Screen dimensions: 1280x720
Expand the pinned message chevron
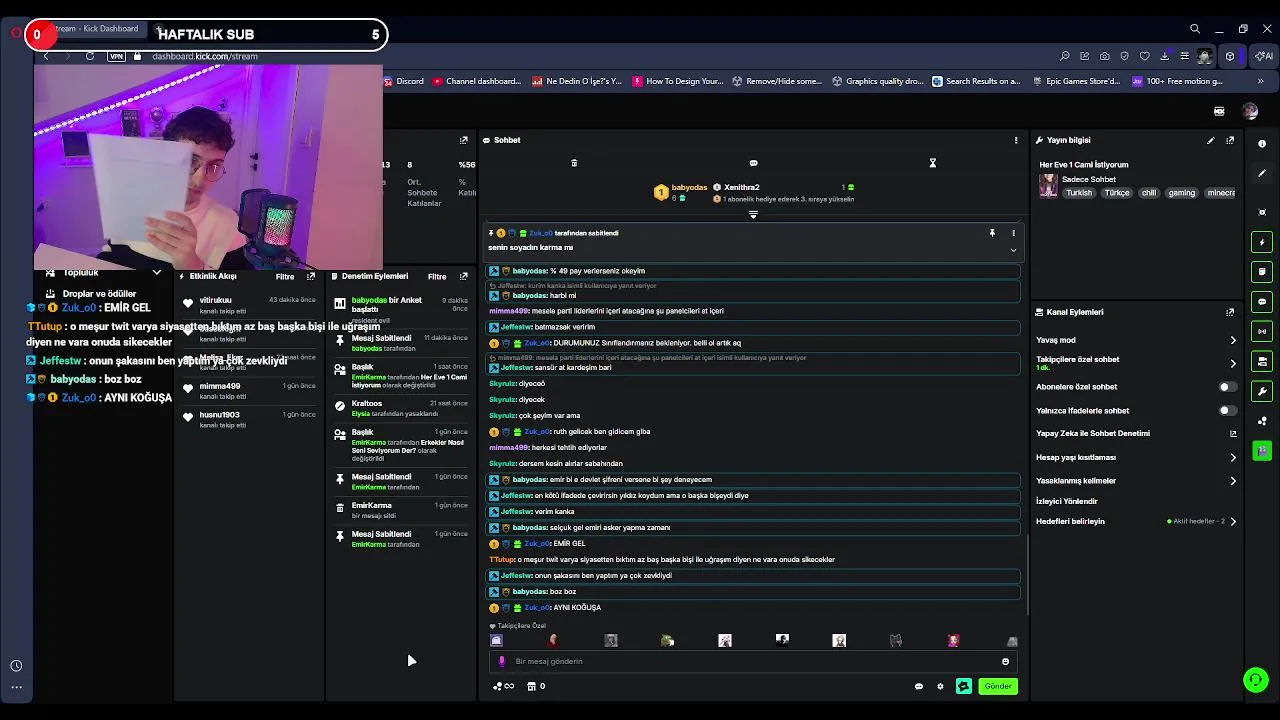[1013, 250]
